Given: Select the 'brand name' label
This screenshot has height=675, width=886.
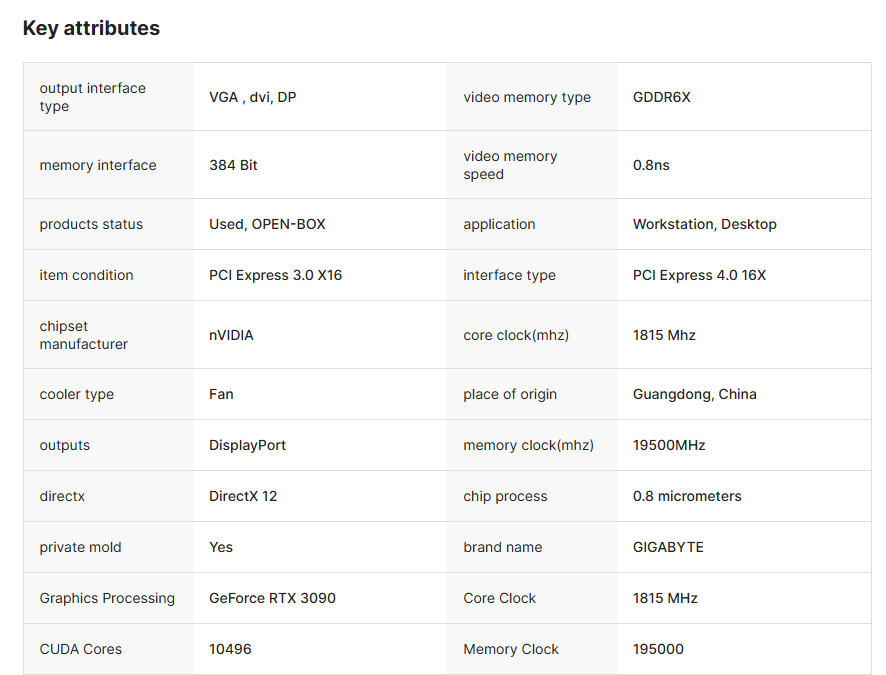Looking at the screenshot, I should tap(502, 547).
